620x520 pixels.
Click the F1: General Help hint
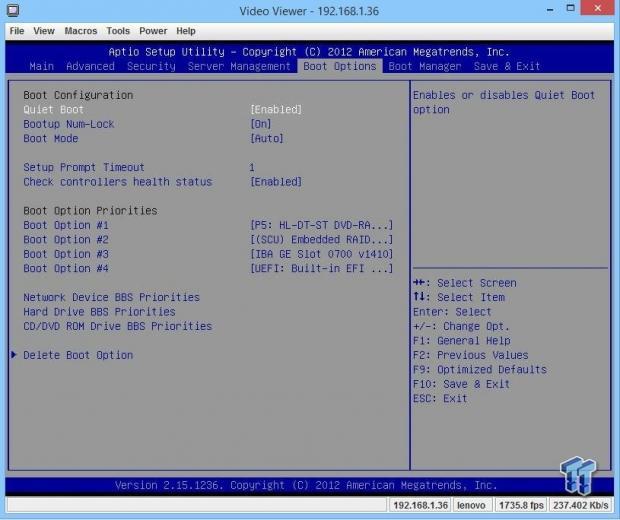click(x=461, y=341)
